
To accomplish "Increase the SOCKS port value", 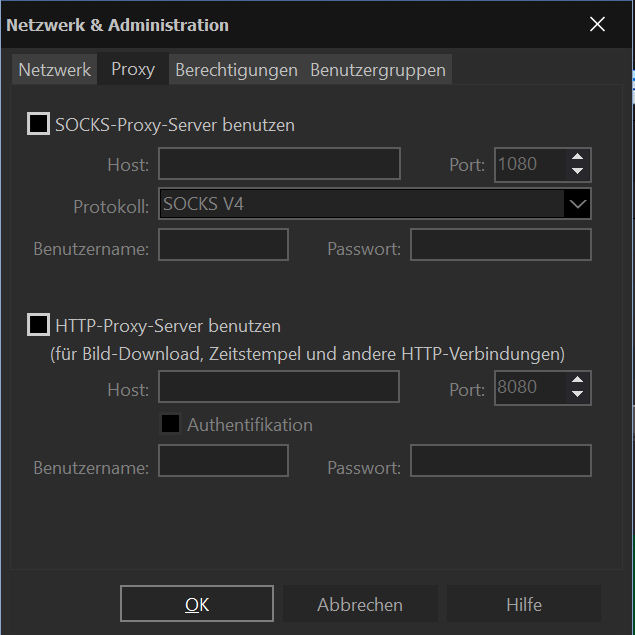I will coord(577,157).
